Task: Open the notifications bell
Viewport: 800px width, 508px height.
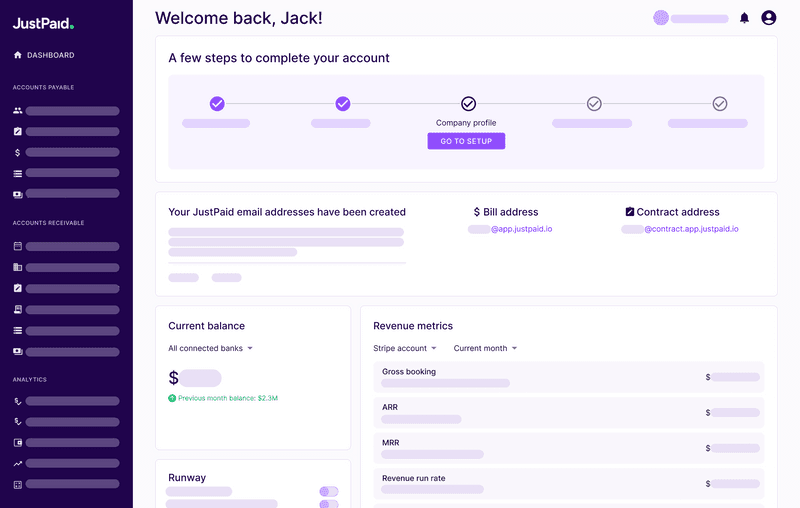Action: [744, 18]
